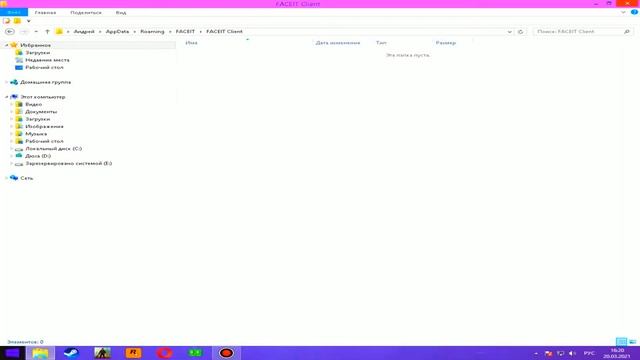The height and width of the screenshot is (360, 640).
Task: Open Explorer help icon
Action: pyautogui.click(x=634, y=12)
